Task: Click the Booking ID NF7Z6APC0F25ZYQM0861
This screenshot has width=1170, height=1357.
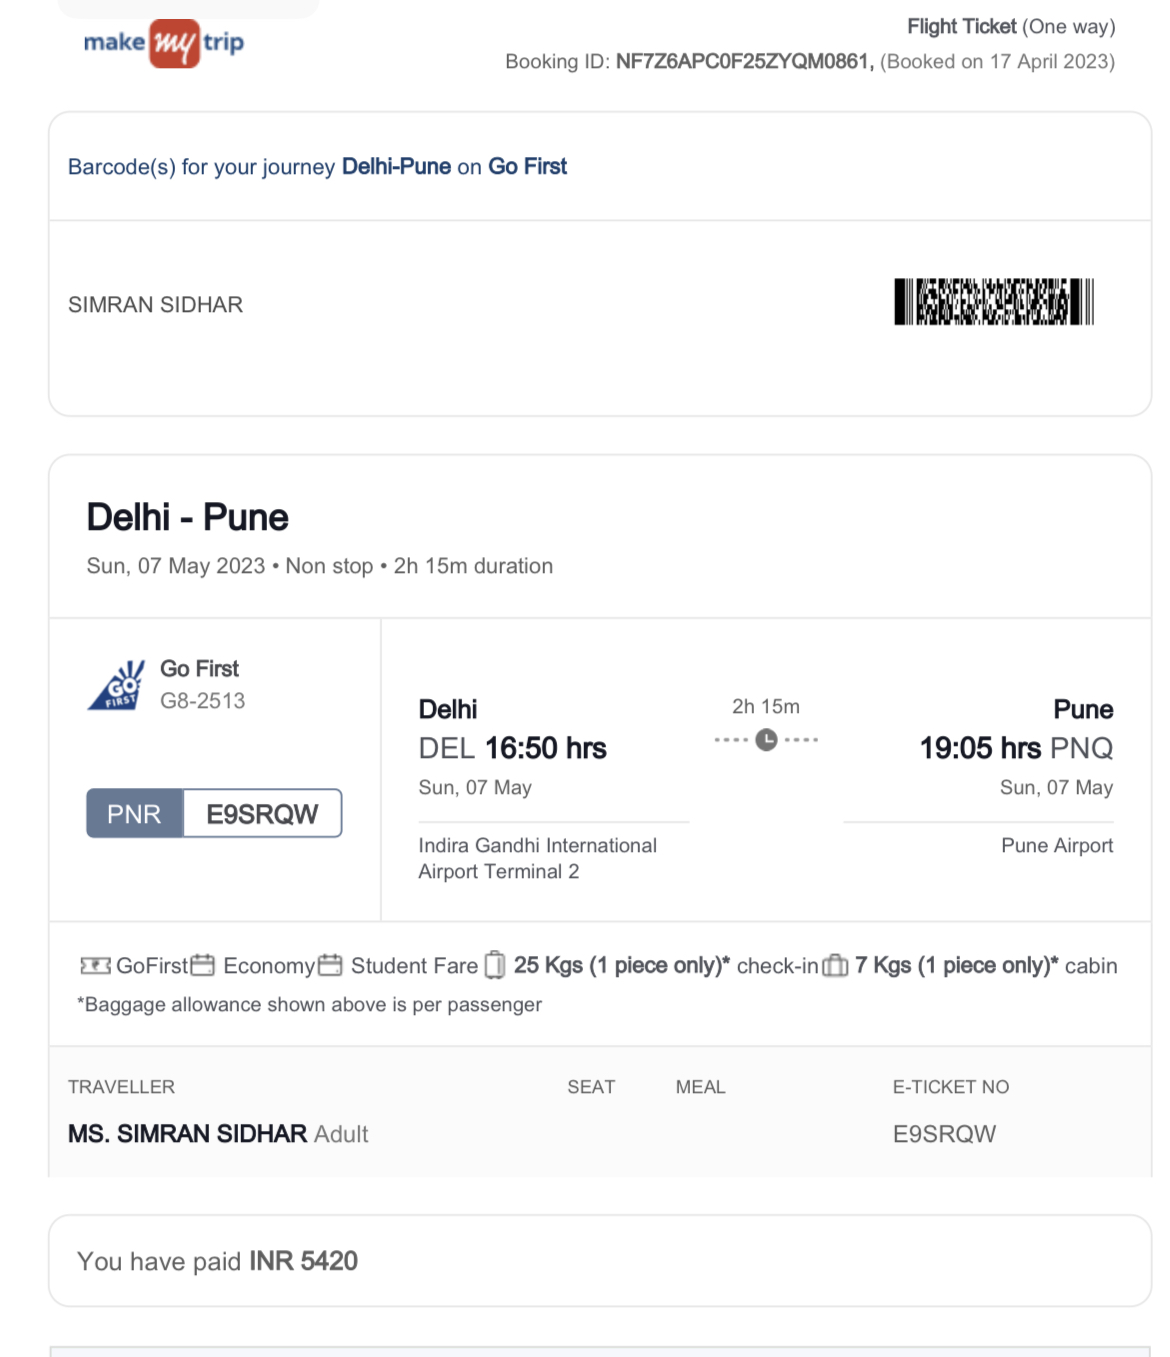Action: [745, 62]
